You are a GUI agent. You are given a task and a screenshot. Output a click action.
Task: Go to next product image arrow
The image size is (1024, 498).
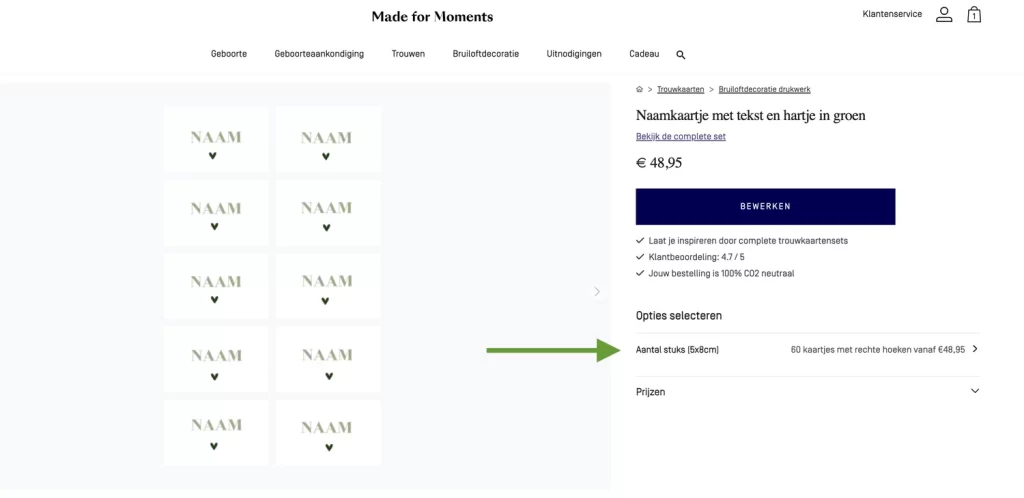click(597, 291)
